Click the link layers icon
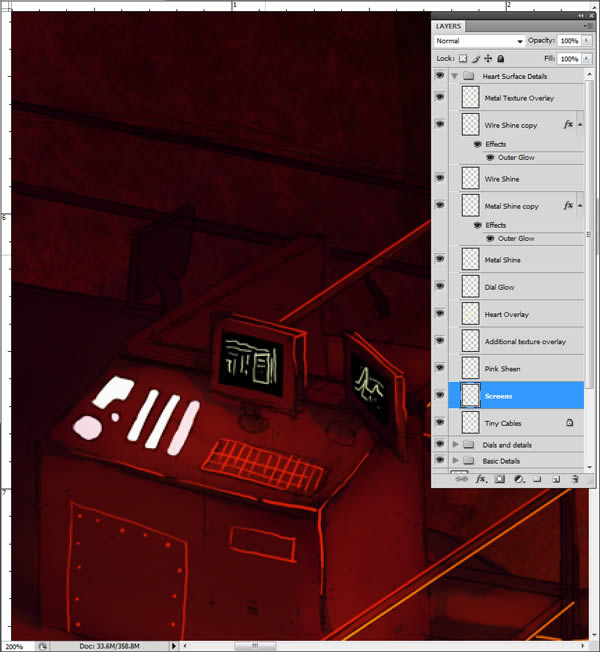The width and height of the screenshot is (600, 652). [461, 479]
